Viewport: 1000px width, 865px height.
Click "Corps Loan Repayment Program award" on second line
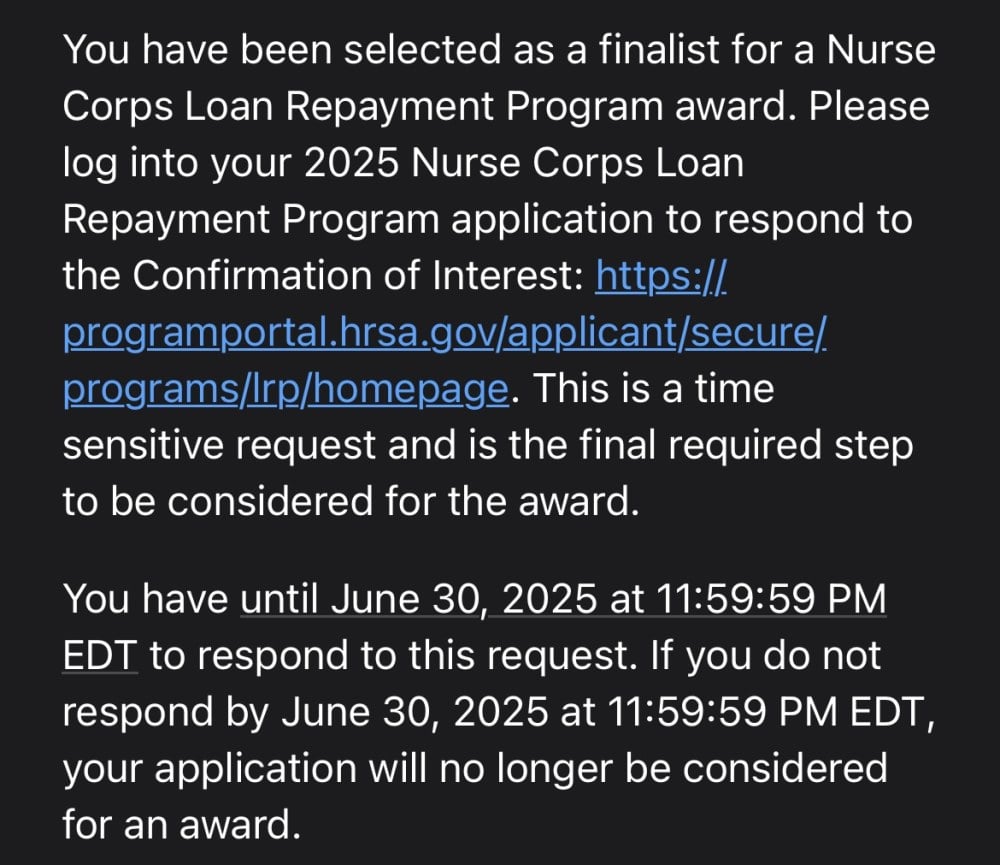(425, 107)
